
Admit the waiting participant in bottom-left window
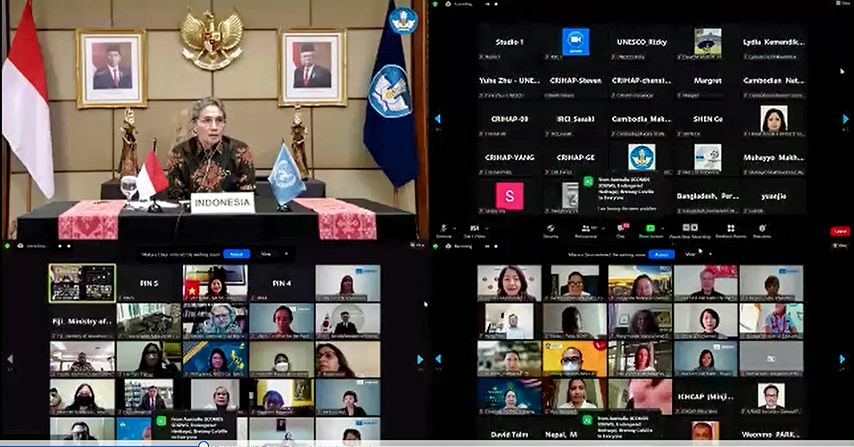236,254
